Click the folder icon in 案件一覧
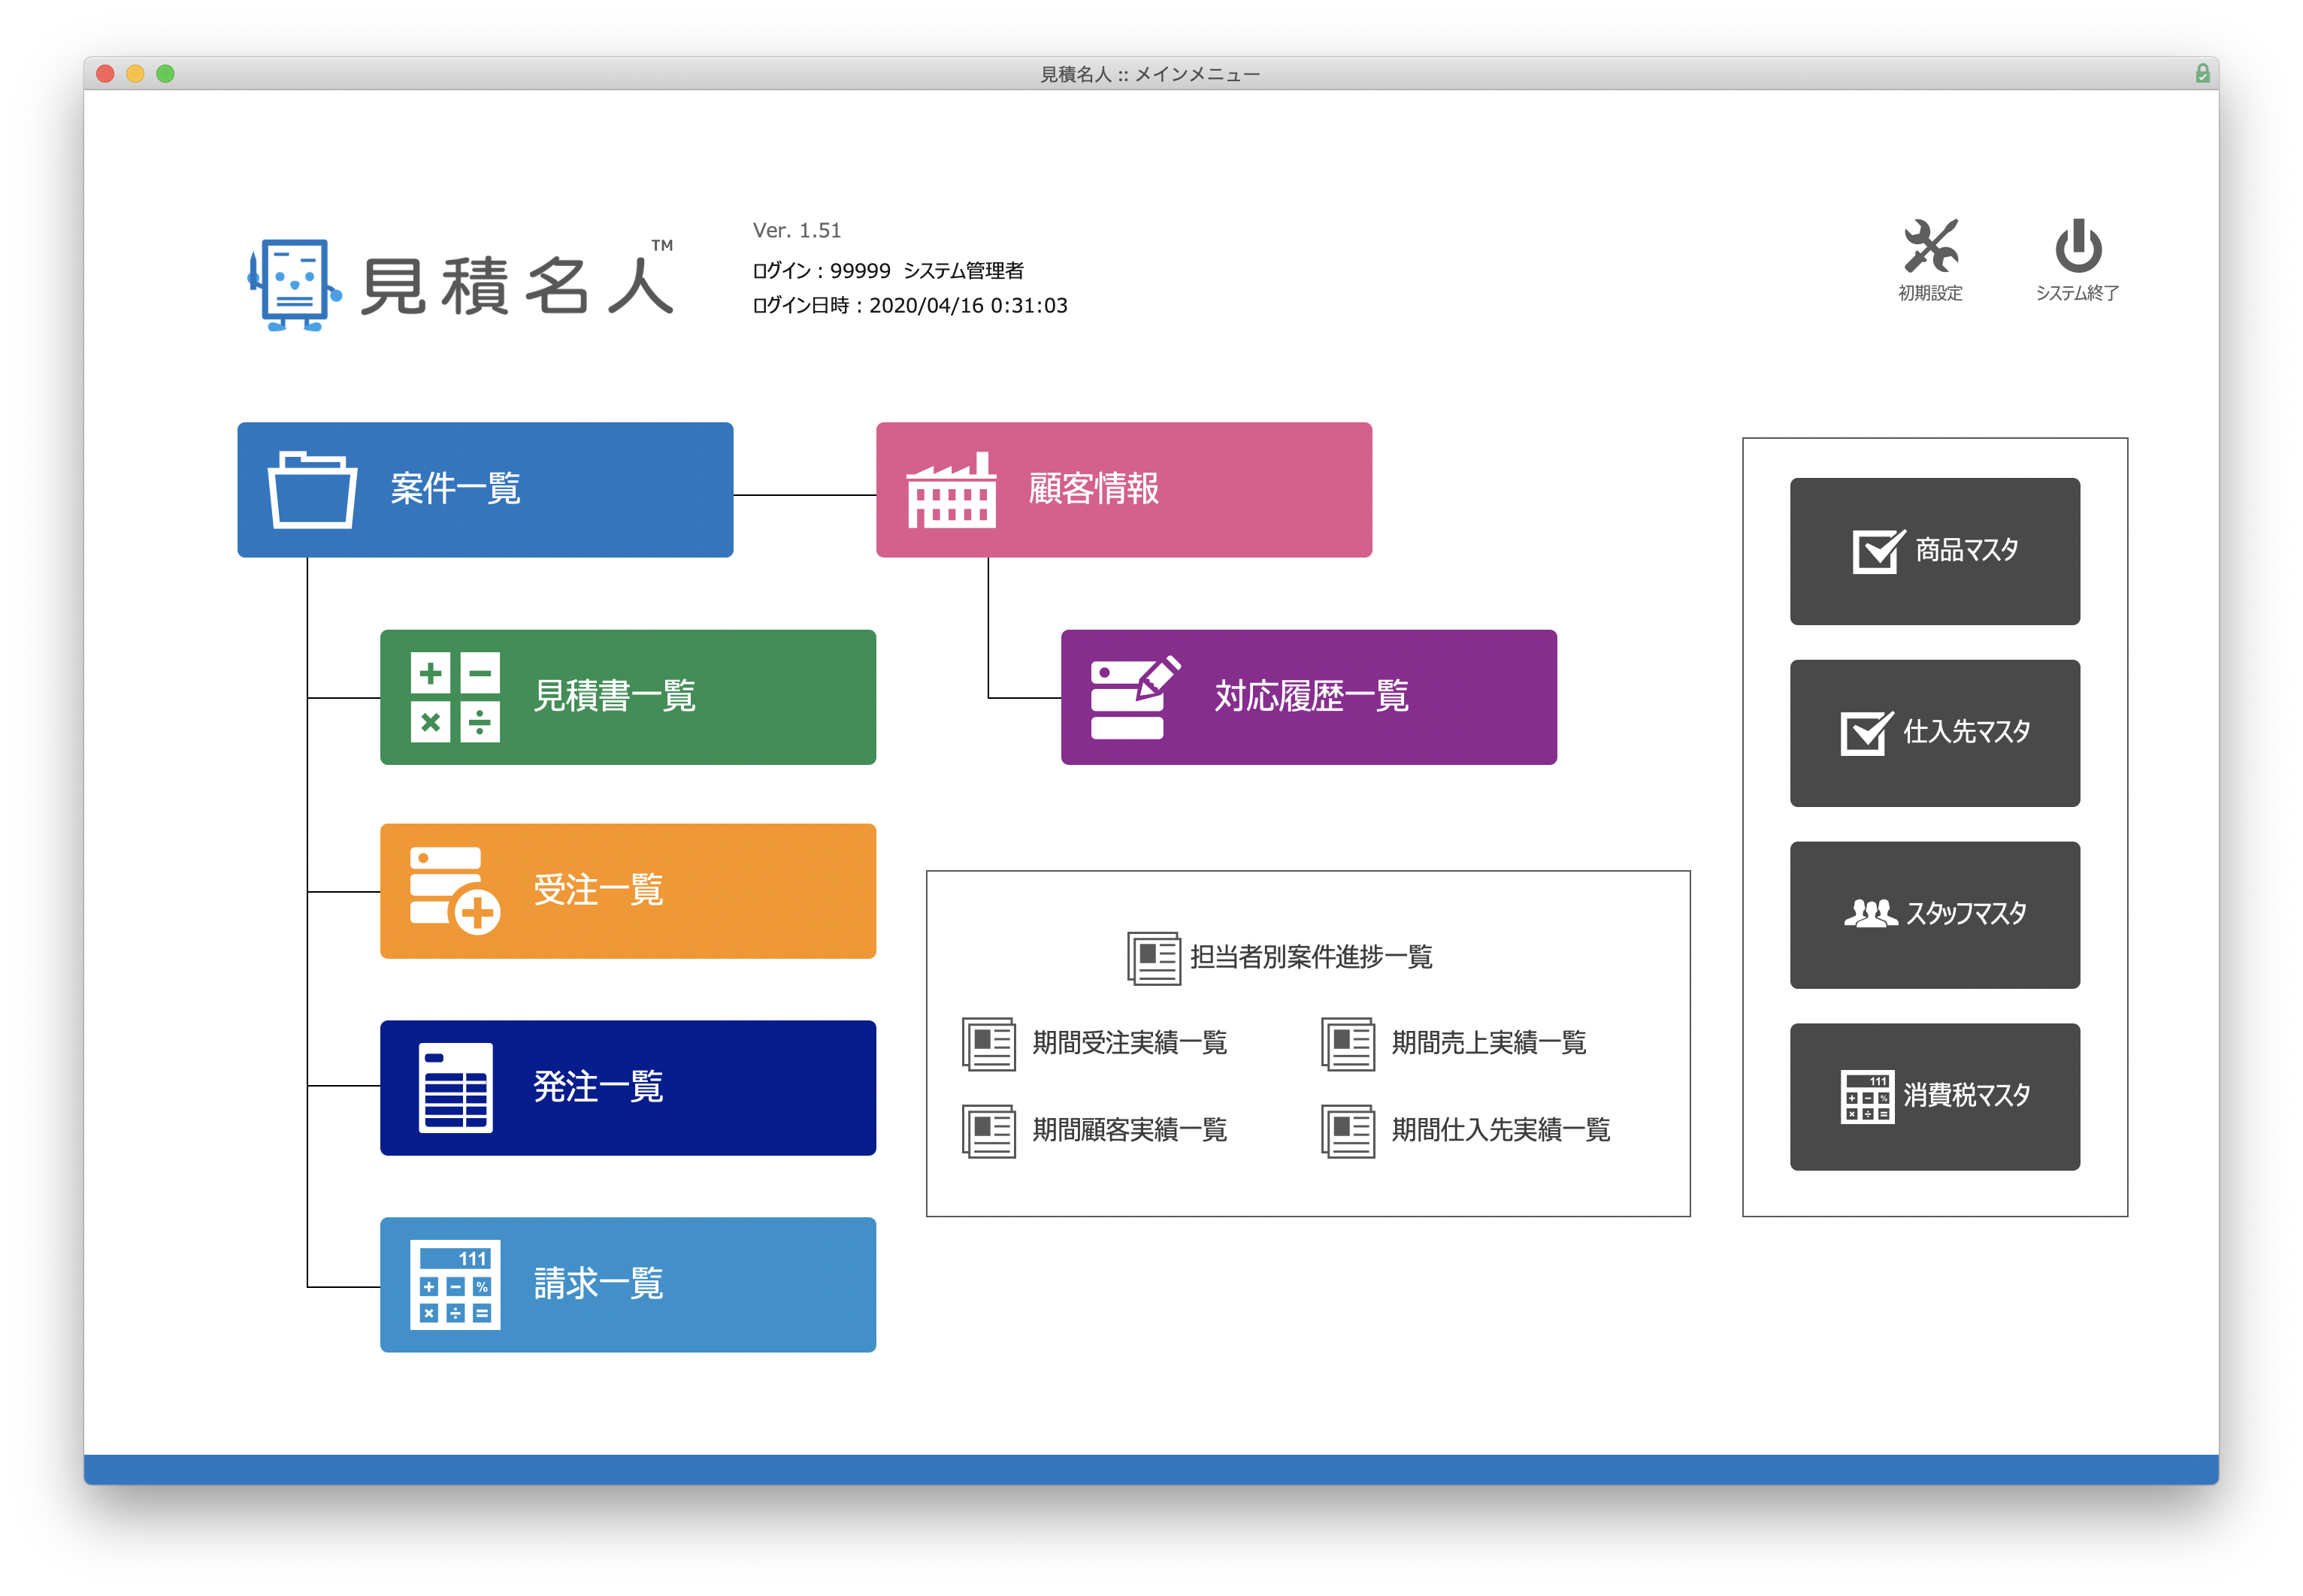Image resolution: width=2303 pixels, height=1596 pixels. click(x=313, y=490)
